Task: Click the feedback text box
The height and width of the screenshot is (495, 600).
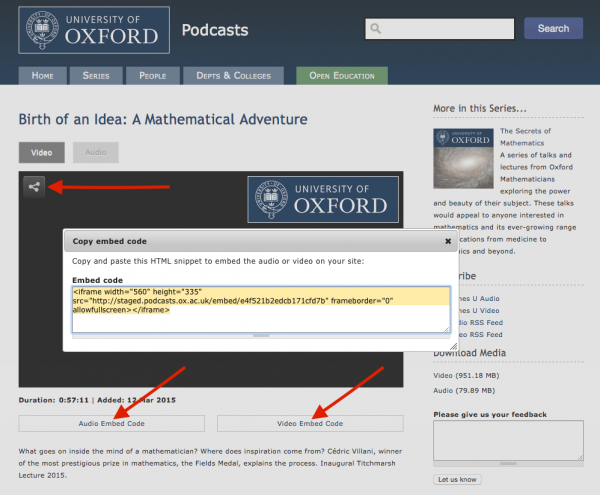Action: point(508,440)
